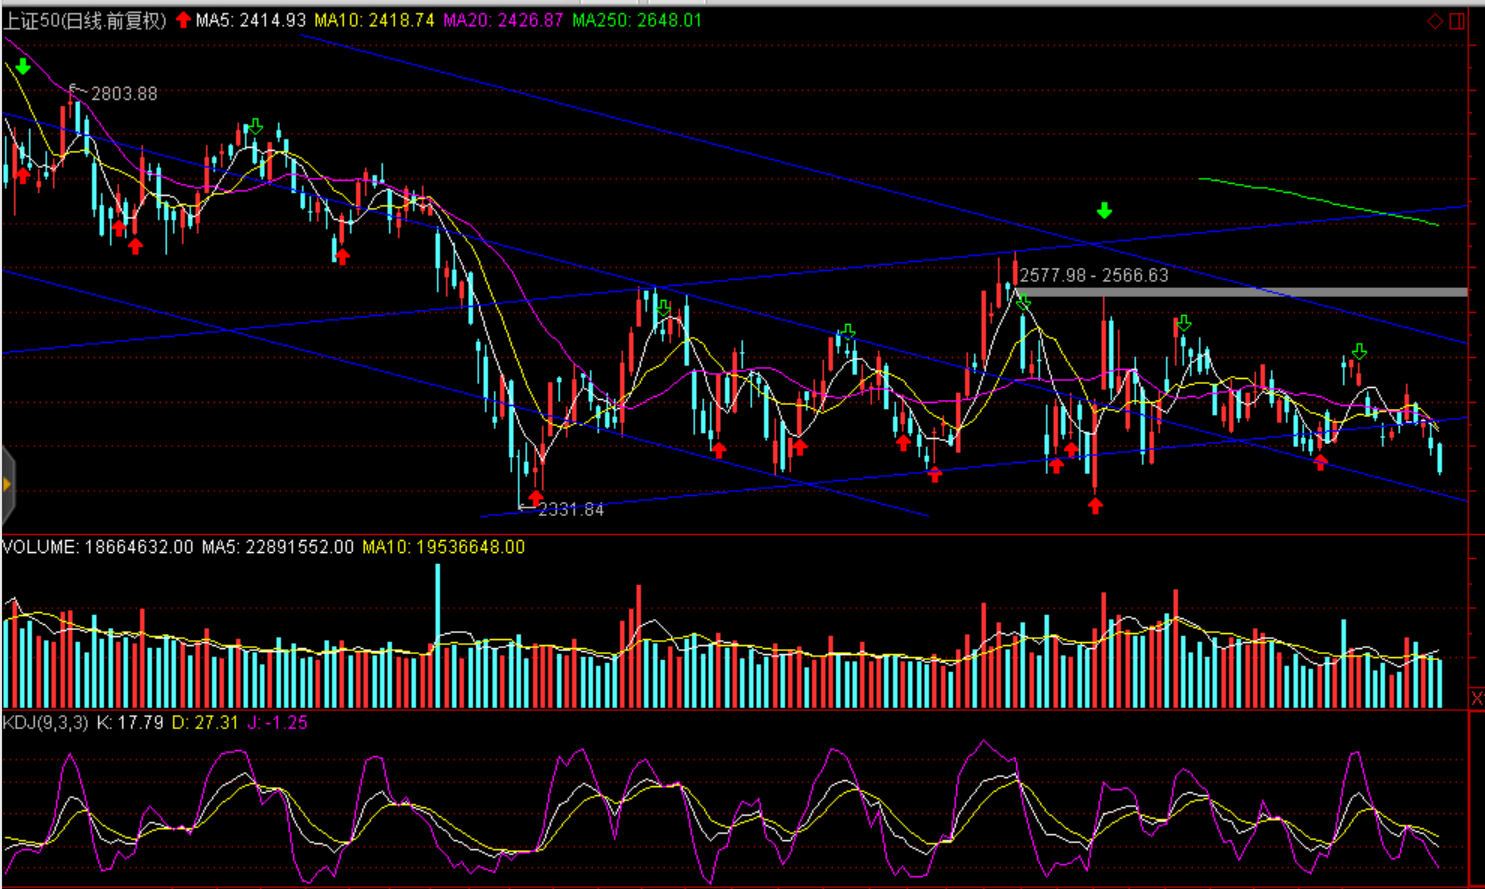Click the green sell arrow at the chart's top-left
1485x889 pixels.
[23, 67]
